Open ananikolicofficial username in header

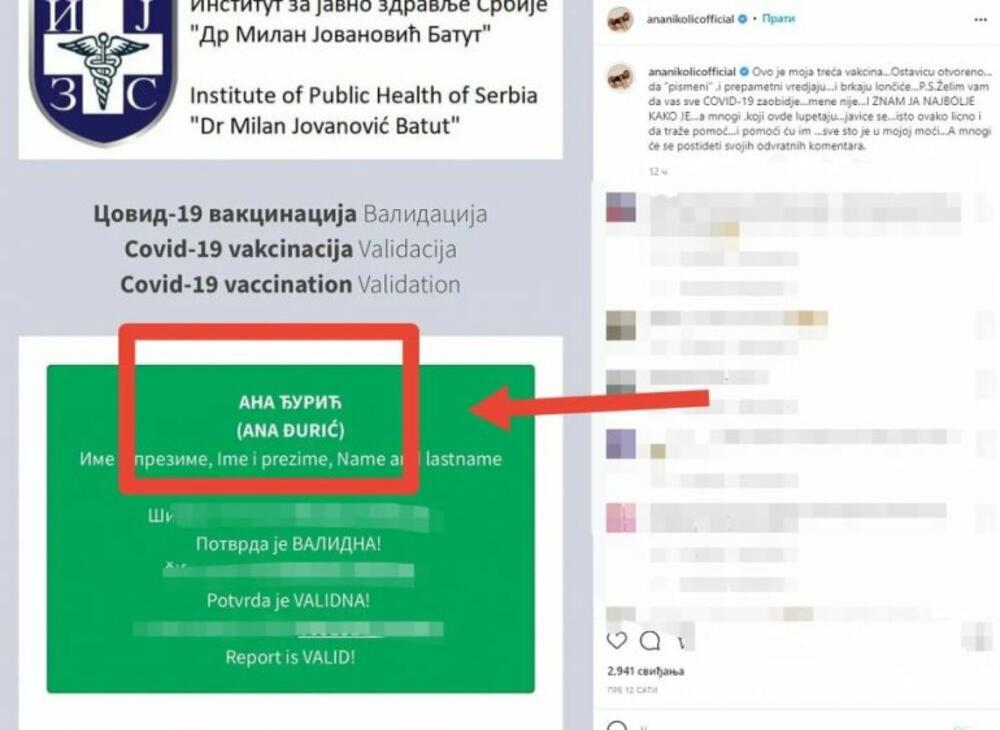point(691,19)
